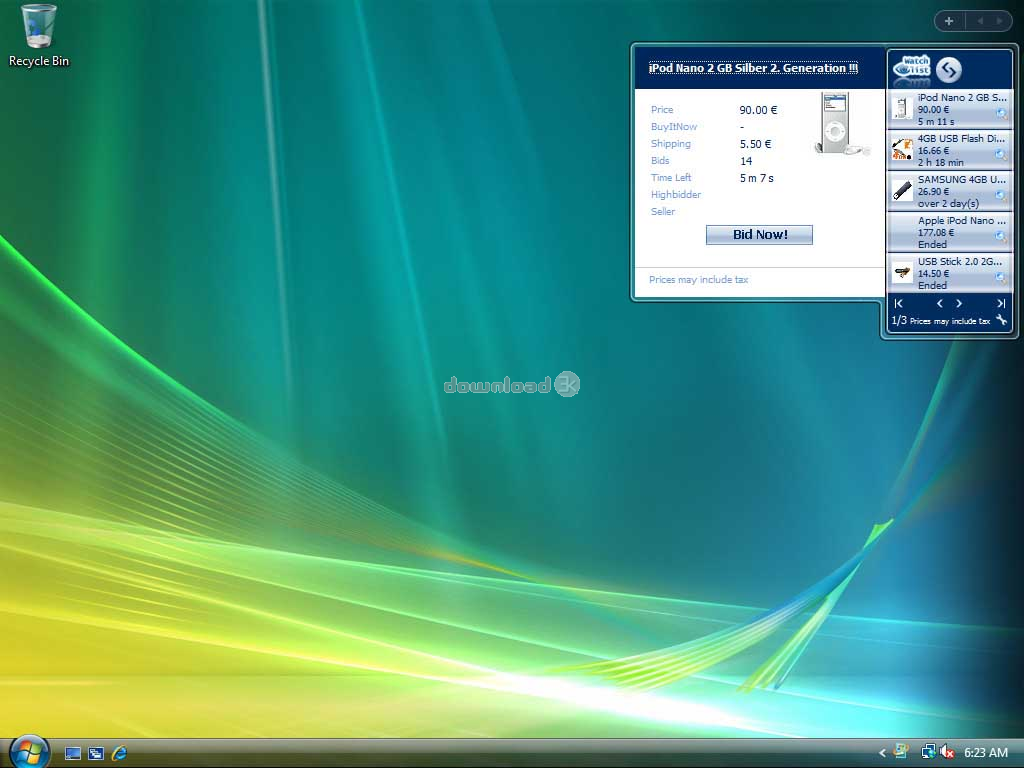Open the iPod Nano 2 GB Silber title link
This screenshot has width=1024, height=768.
tap(753, 68)
